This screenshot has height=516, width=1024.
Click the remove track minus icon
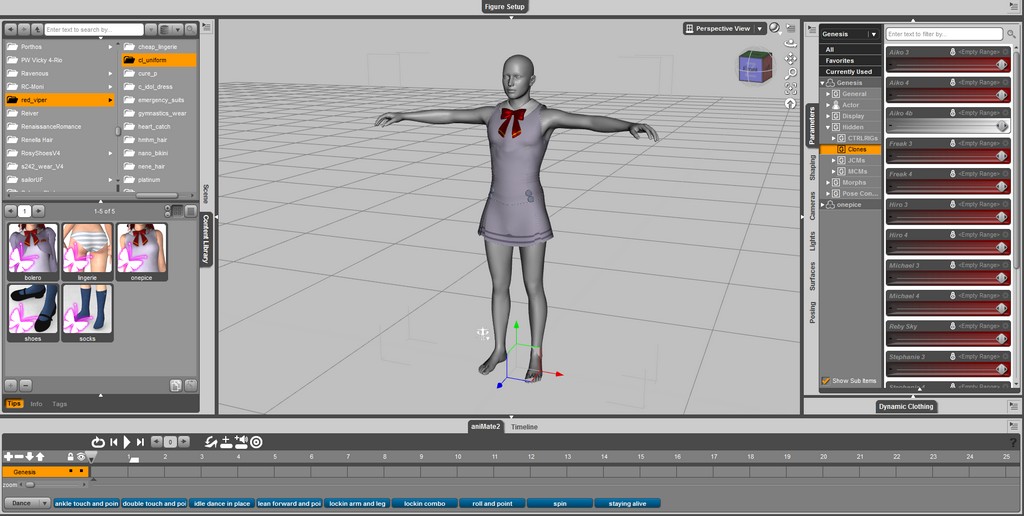(19, 457)
